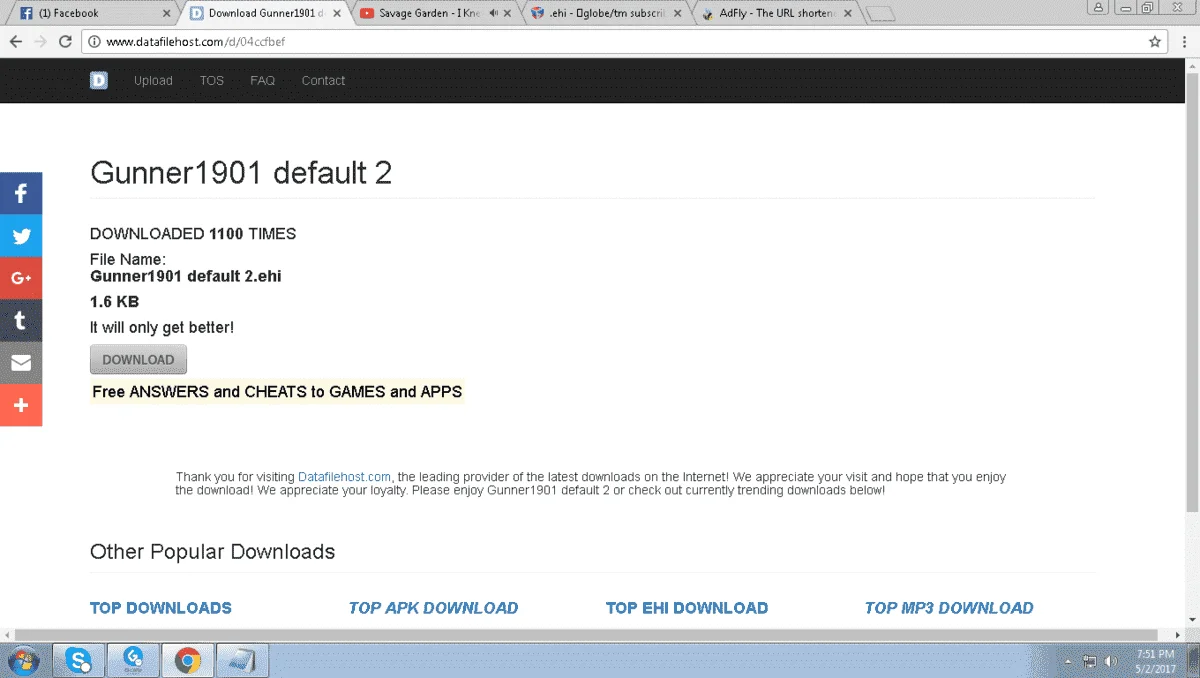Click the Chrome profile person icon
The width and height of the screenshot is (1200, 678).
[1099, 7]
